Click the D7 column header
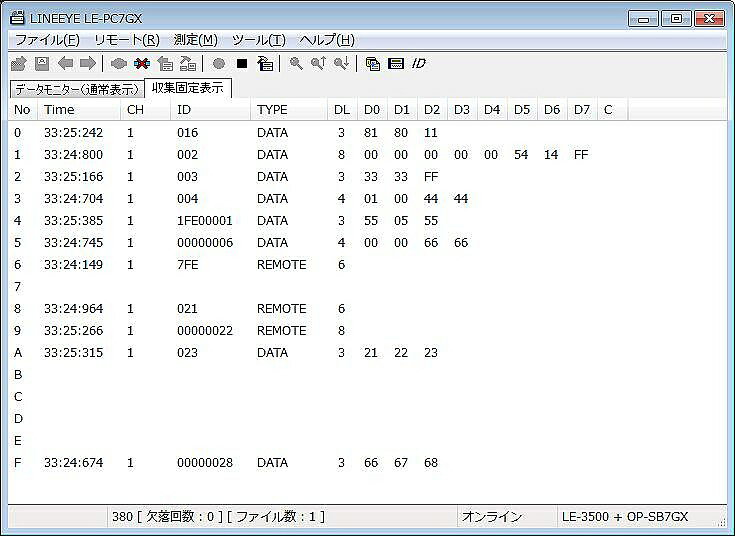735x536 pixels. click(x=582, y=110)
